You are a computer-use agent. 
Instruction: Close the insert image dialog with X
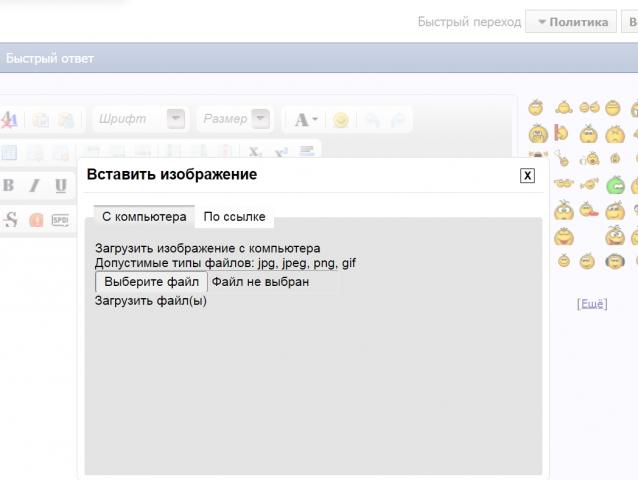(528, 176)
